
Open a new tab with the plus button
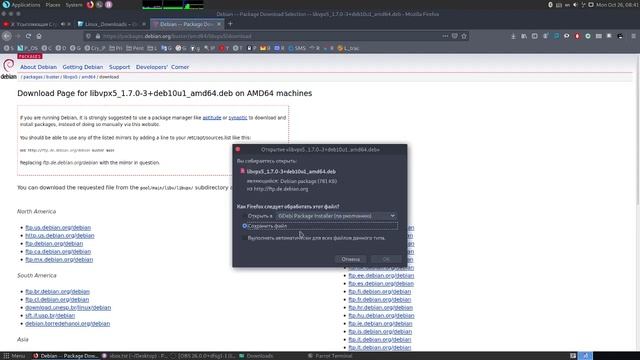(x=230, y=24)
